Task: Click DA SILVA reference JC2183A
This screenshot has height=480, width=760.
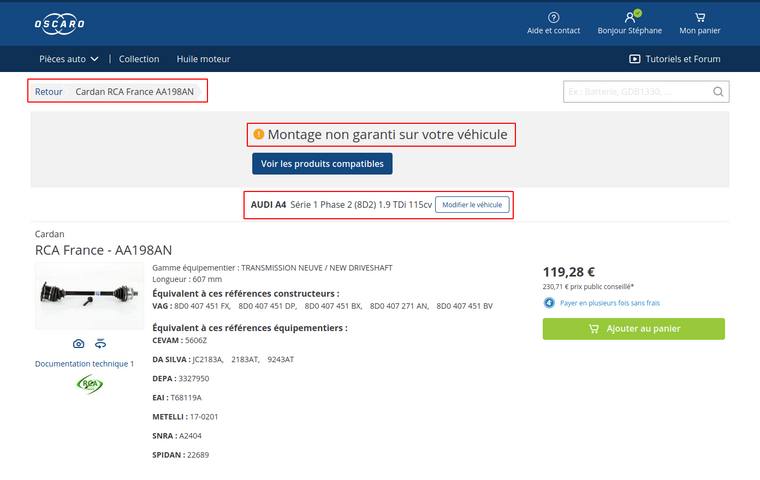Action: (x=208, y=359)
